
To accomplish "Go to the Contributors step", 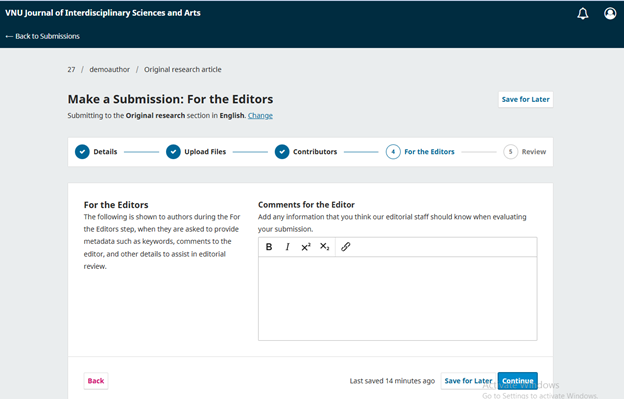I will tap(306, 152).
